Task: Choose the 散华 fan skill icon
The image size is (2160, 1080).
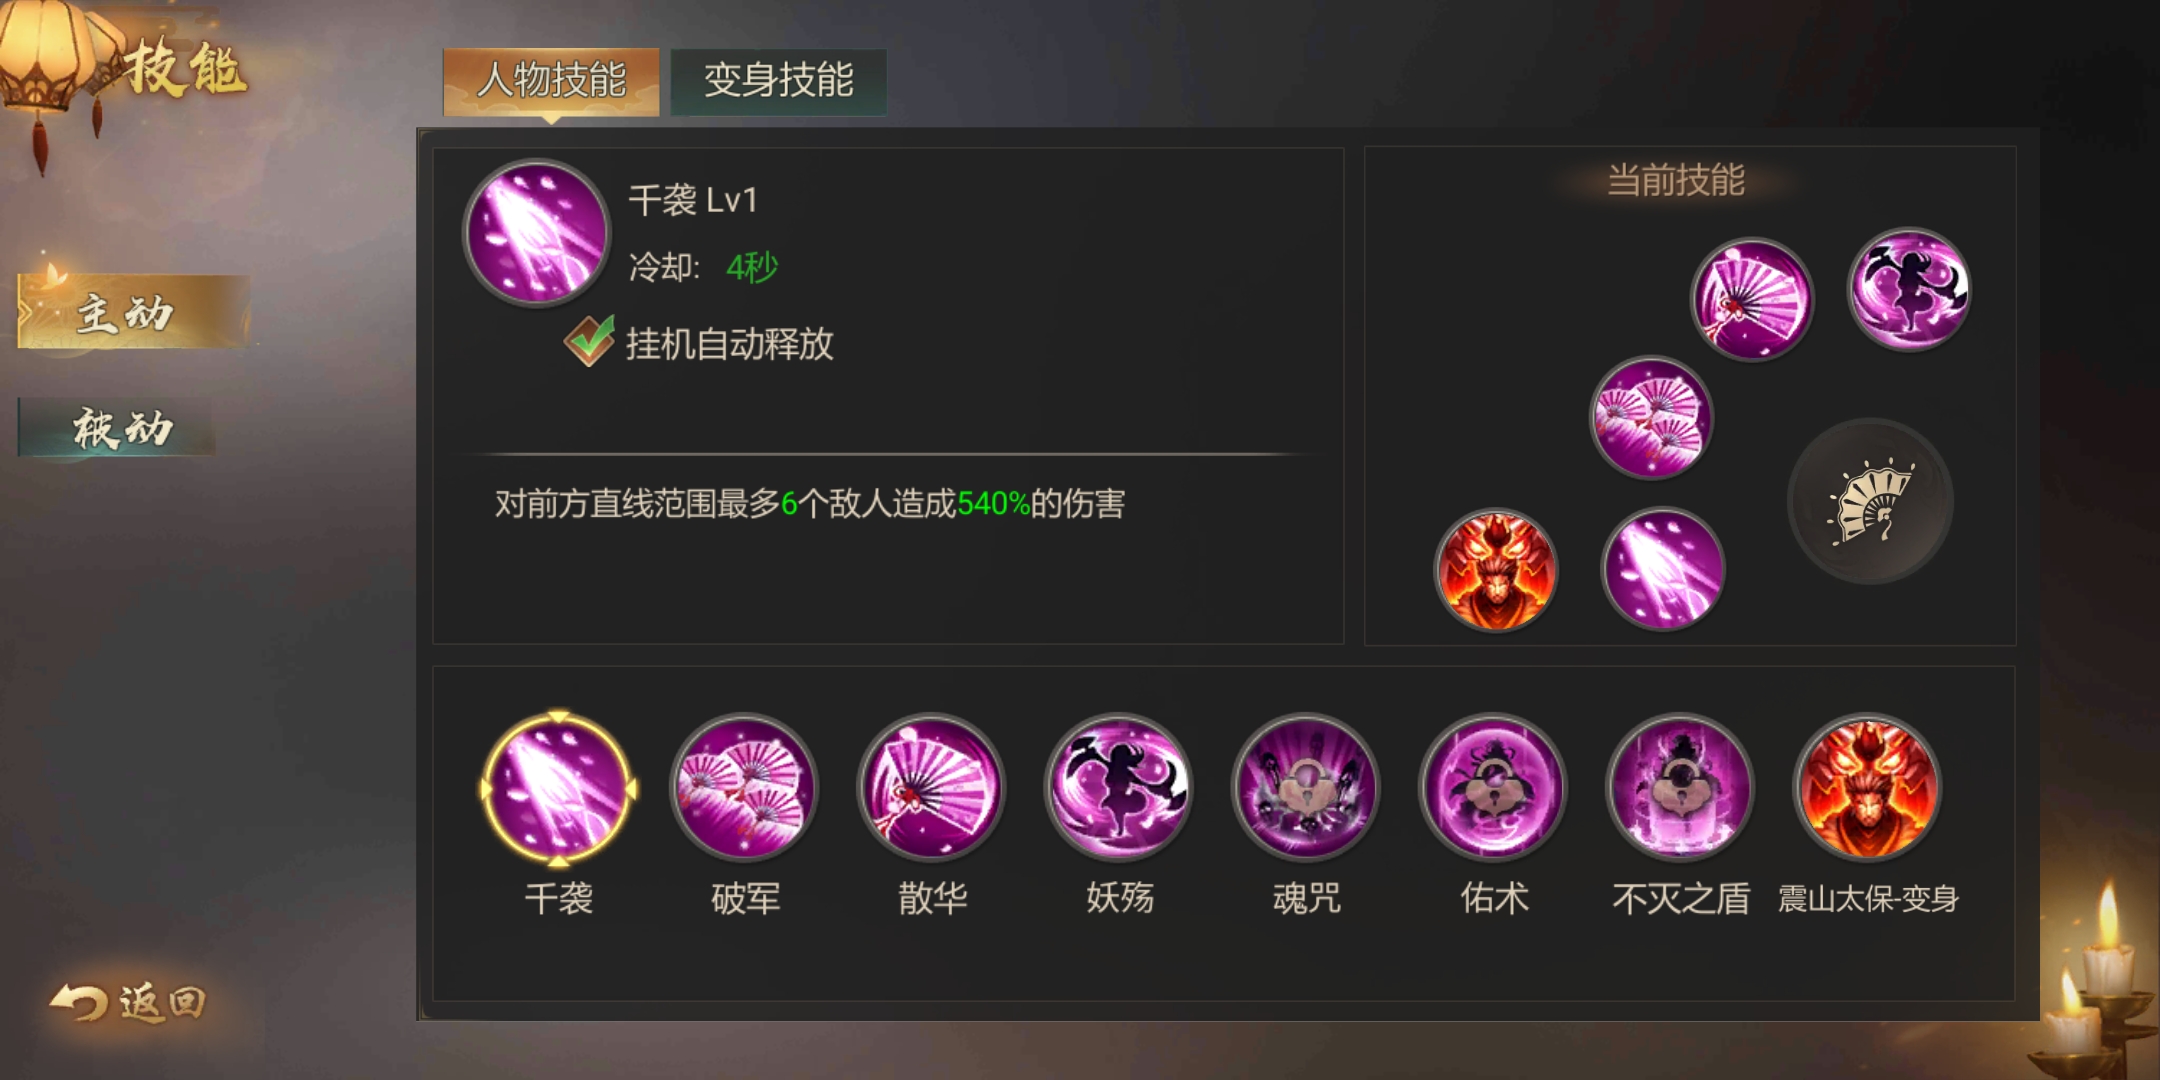Action: 931,788
